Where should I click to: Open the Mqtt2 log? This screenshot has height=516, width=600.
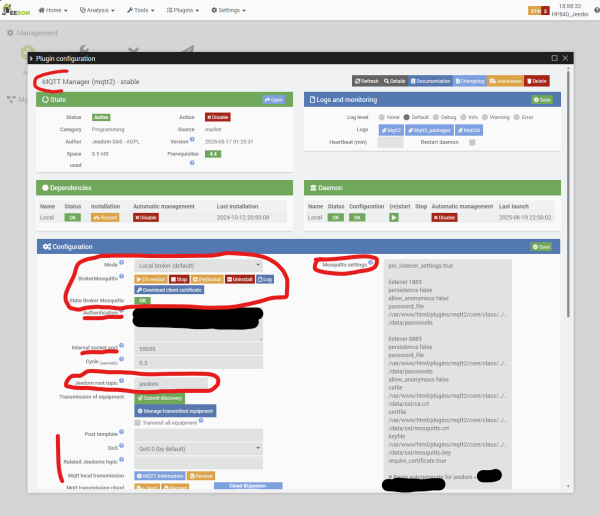[391, 130]
